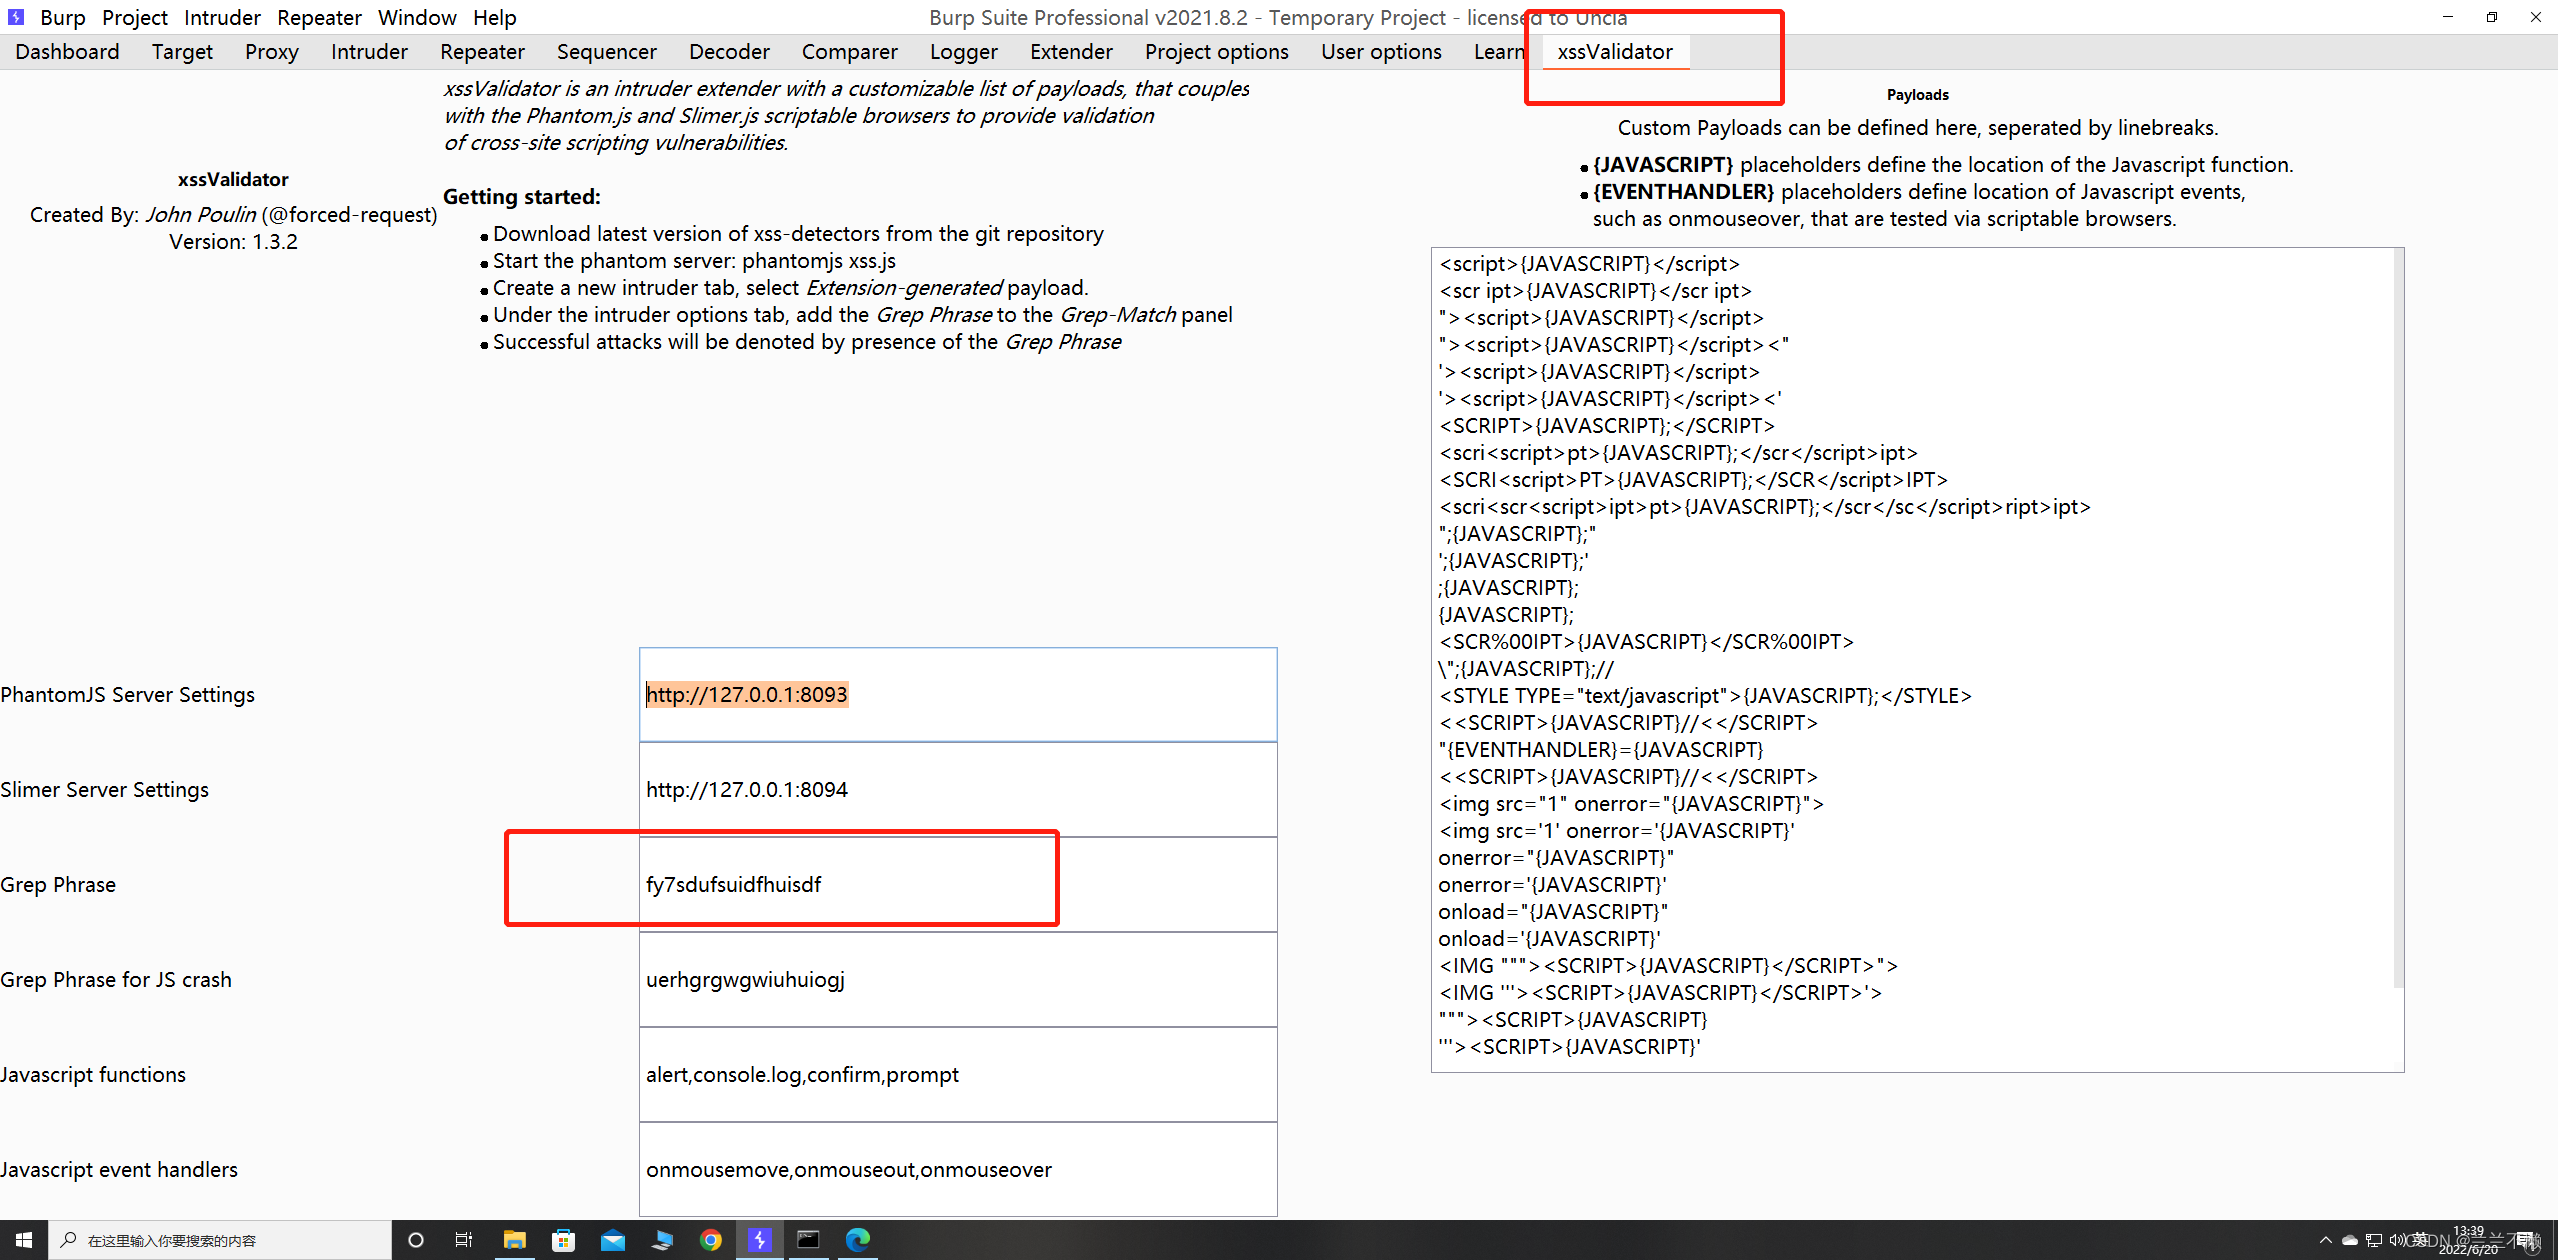
Task: Open the Project menu
Action: (x=135, y=17)
